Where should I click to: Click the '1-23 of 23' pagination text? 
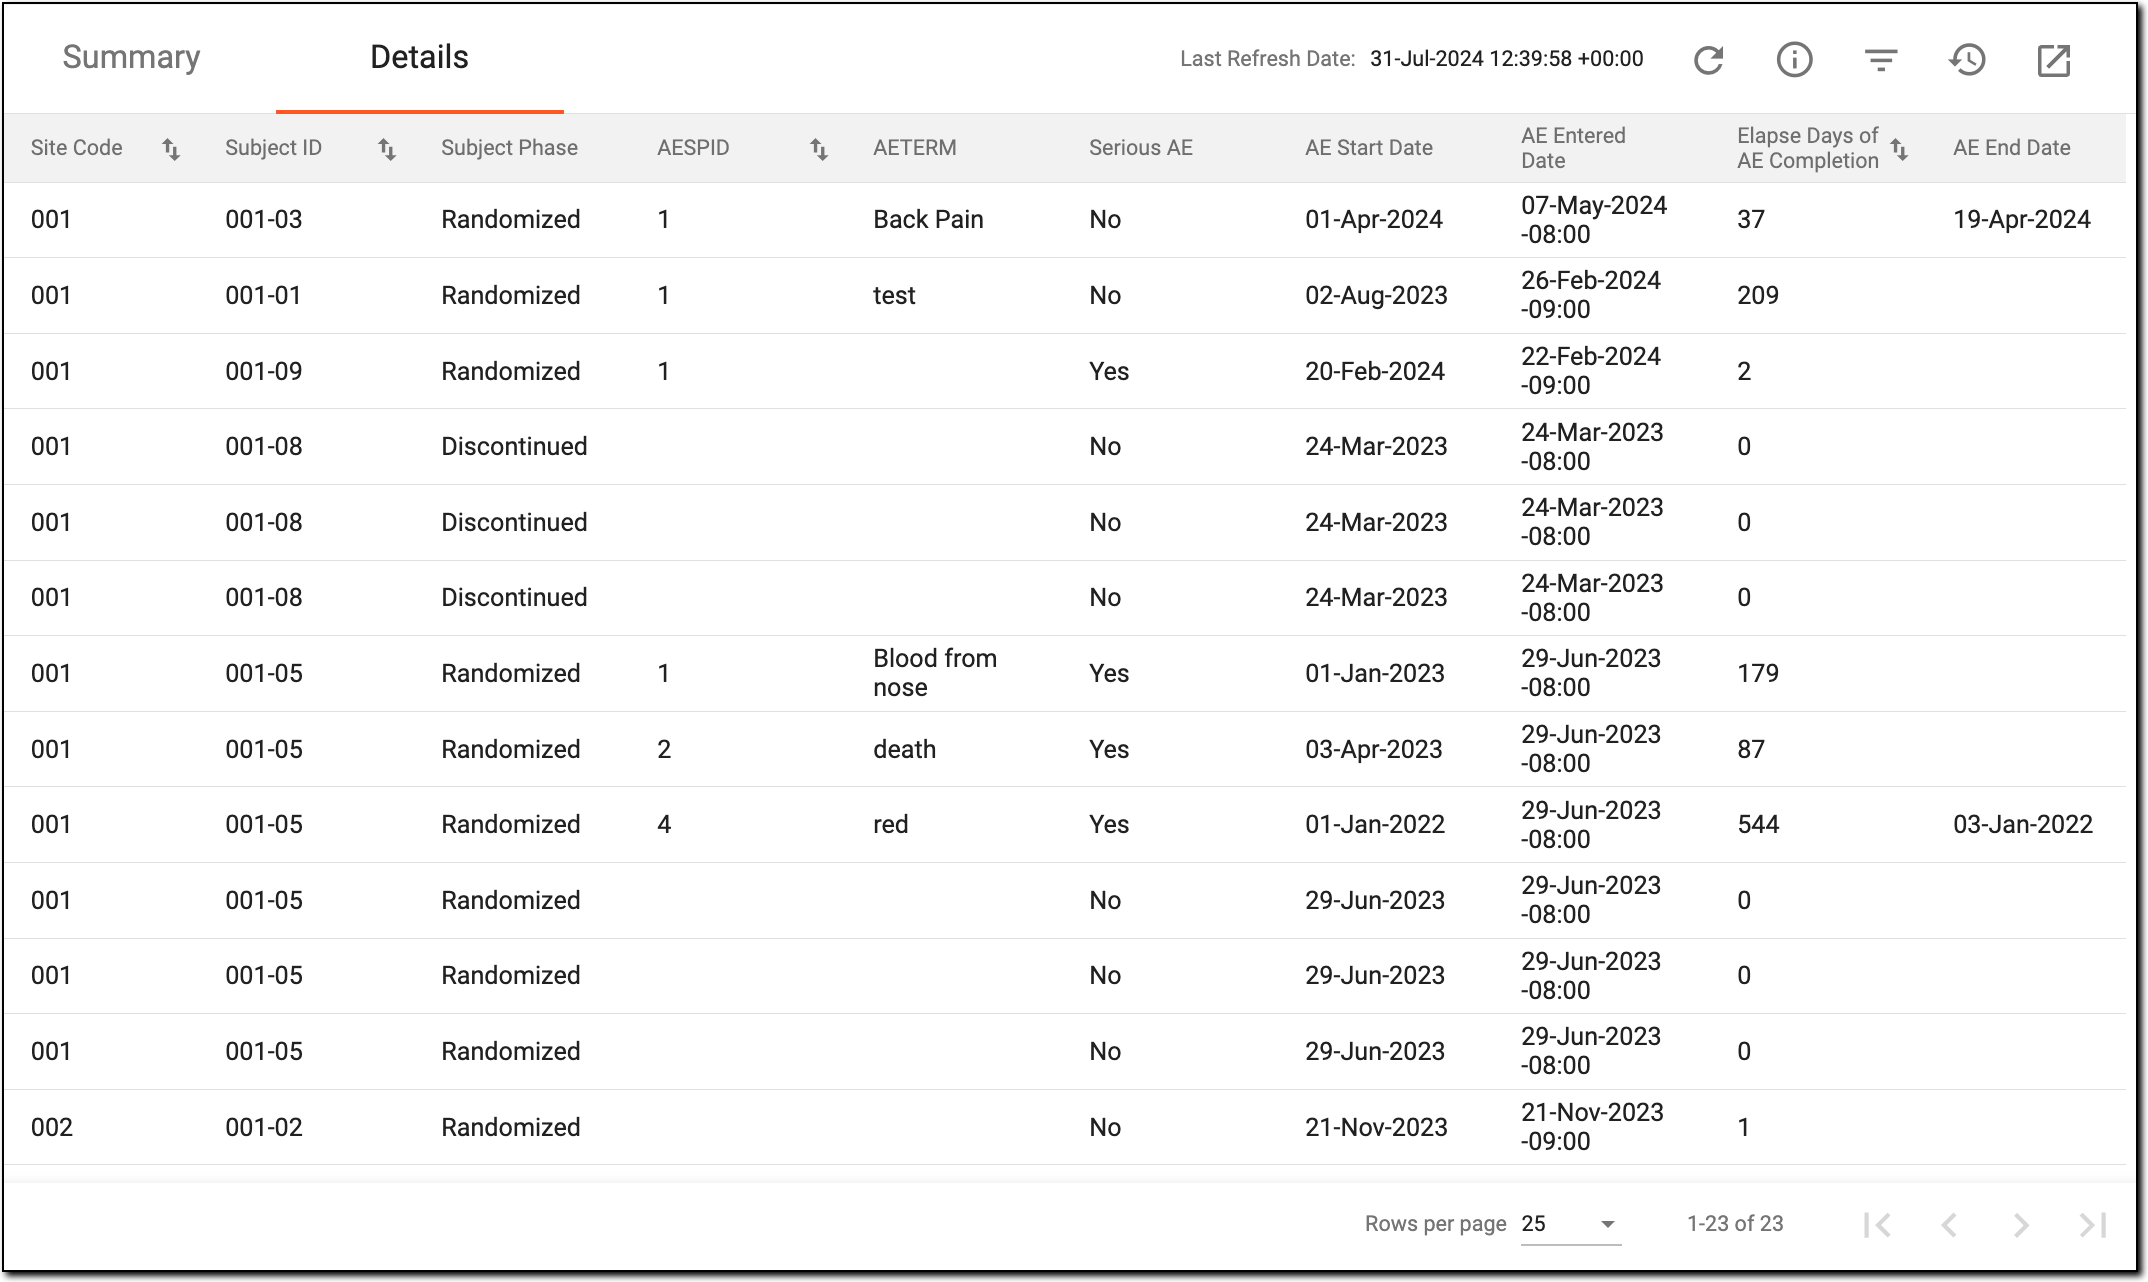(x=1735, y=1224)
